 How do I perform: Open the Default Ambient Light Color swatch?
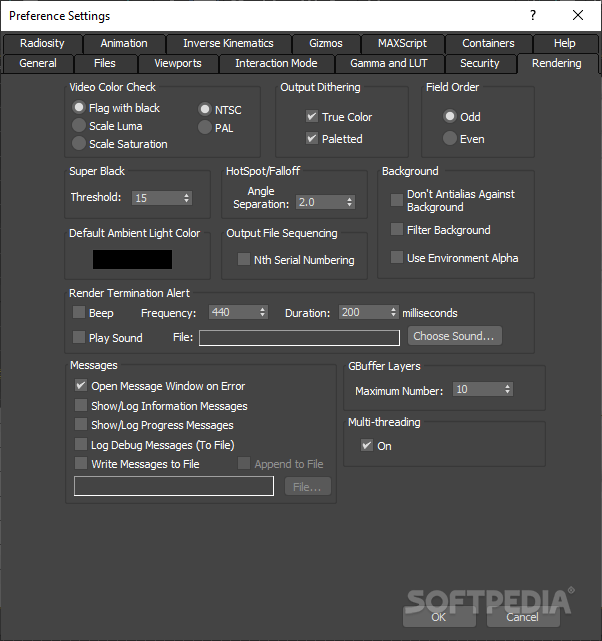coord(132,260)
